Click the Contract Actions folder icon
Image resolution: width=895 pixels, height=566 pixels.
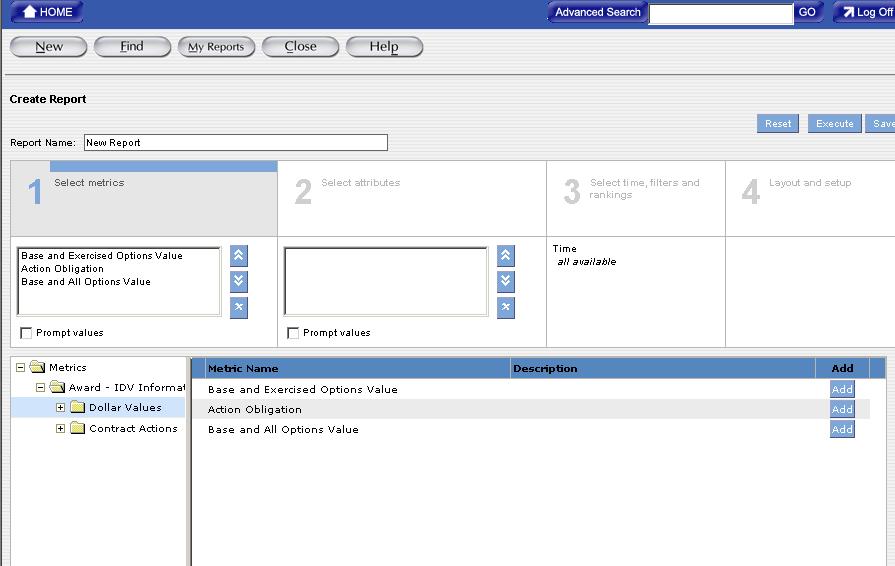(x=78, y=428)
